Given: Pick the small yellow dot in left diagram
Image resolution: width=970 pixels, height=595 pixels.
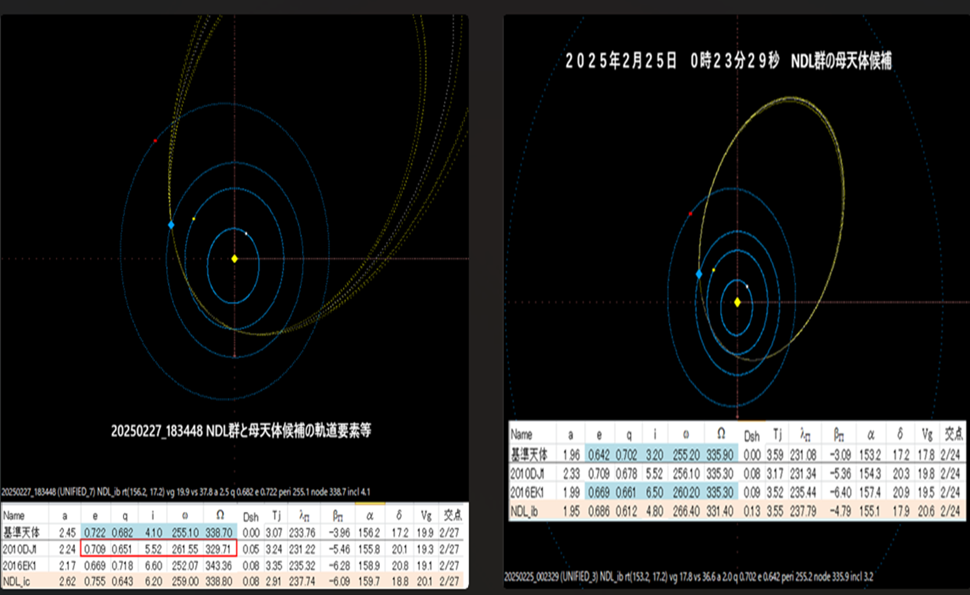Looking at the screenshot, I should tap(193, 217).
